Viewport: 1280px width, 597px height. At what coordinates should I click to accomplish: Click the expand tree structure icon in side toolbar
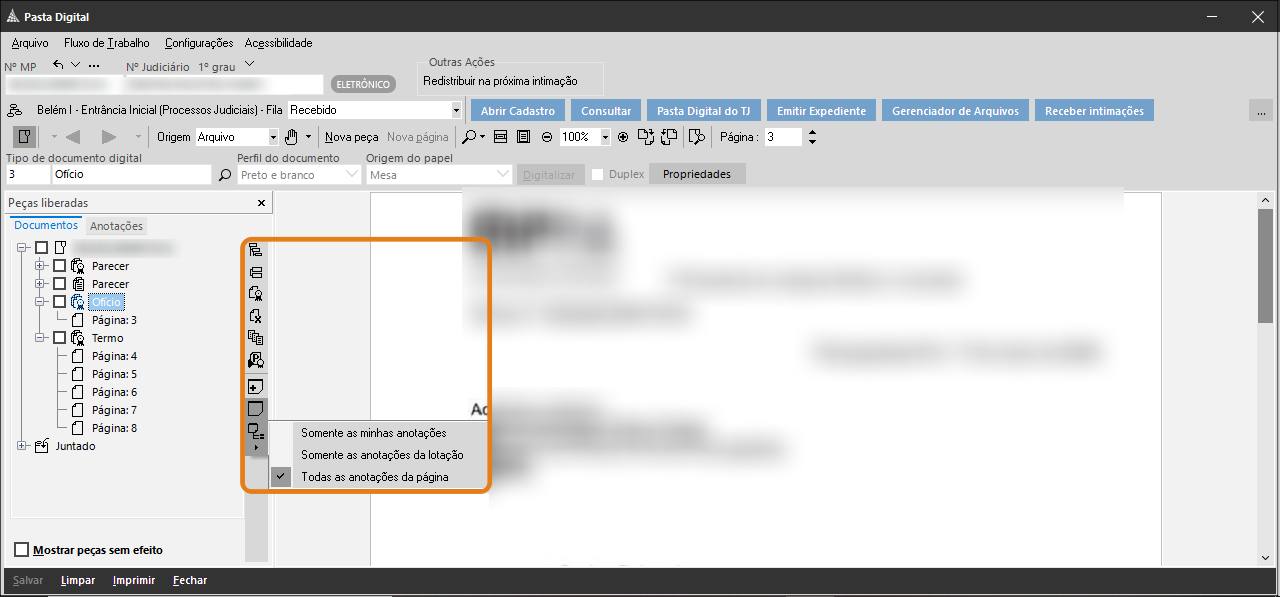click(256, 250)
